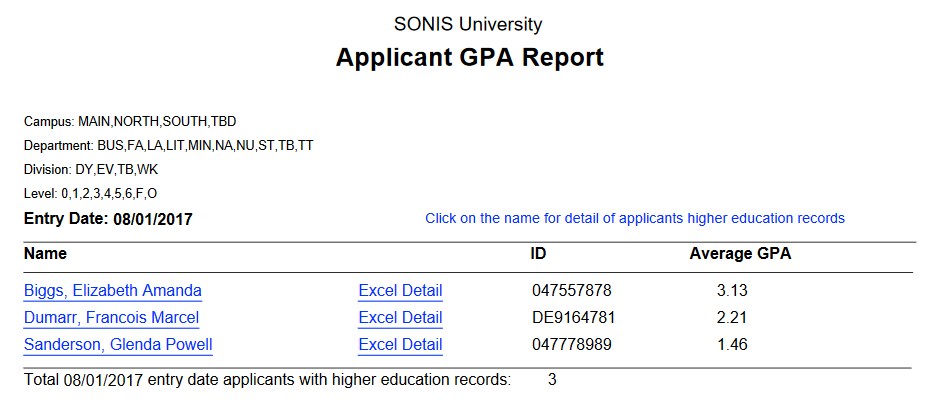Click the Average GPA column header
This screenshot has height=407, width=936.
click(x=740, y=254)
